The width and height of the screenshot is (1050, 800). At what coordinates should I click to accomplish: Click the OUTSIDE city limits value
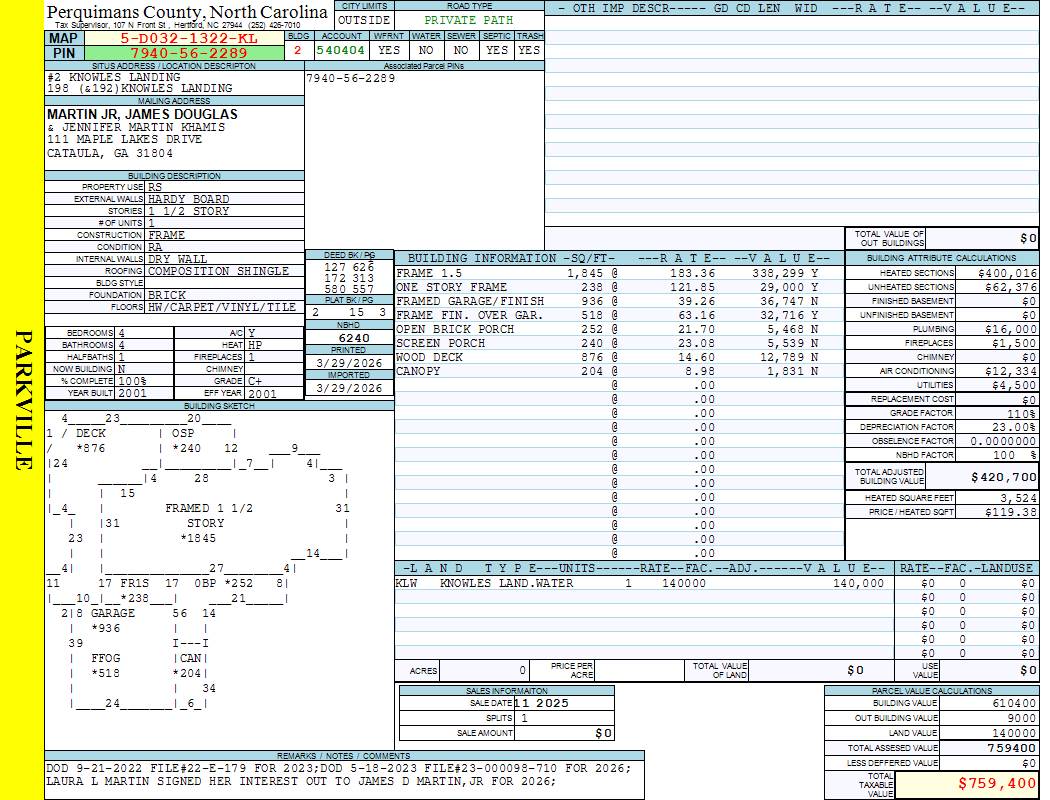pos(363,20)
